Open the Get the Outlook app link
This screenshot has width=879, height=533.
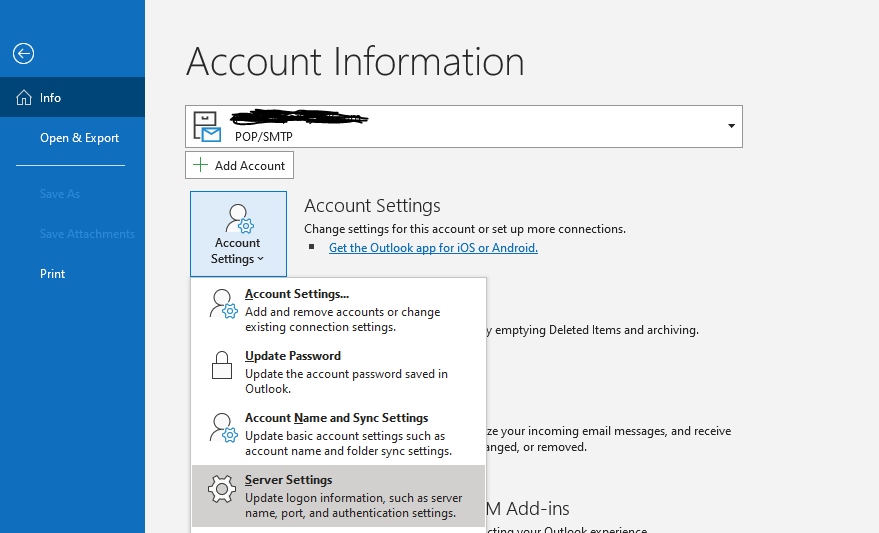click(433, 248)
